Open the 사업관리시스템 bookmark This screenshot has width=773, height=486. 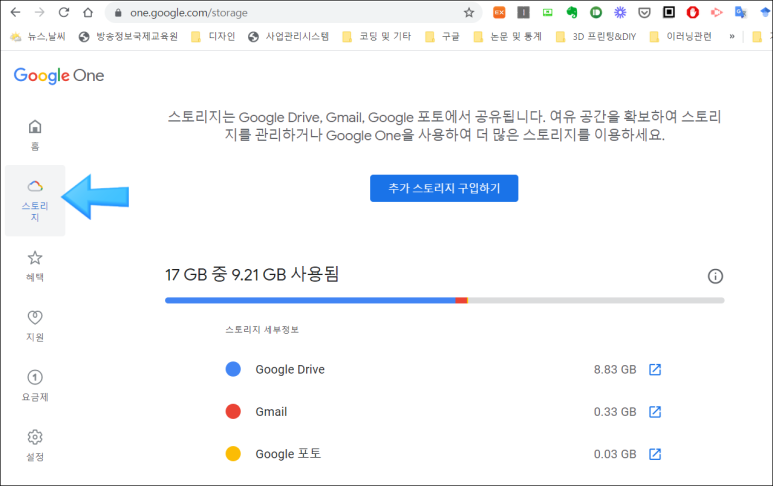[289, 36]
